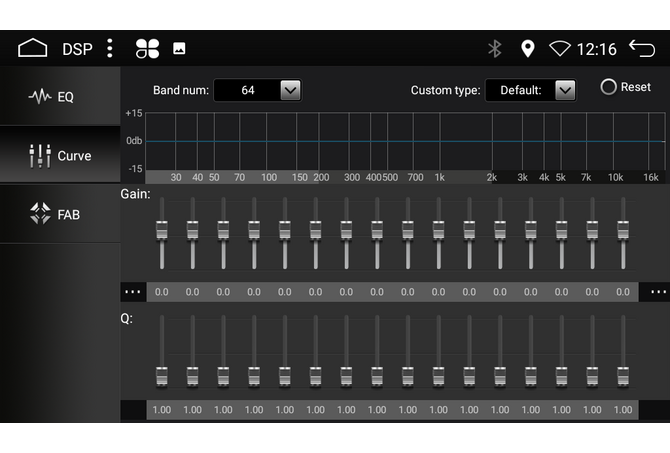Select the Curve tab
The height and width of the screenshot is (453, 670).
click(x=60, y=155)
